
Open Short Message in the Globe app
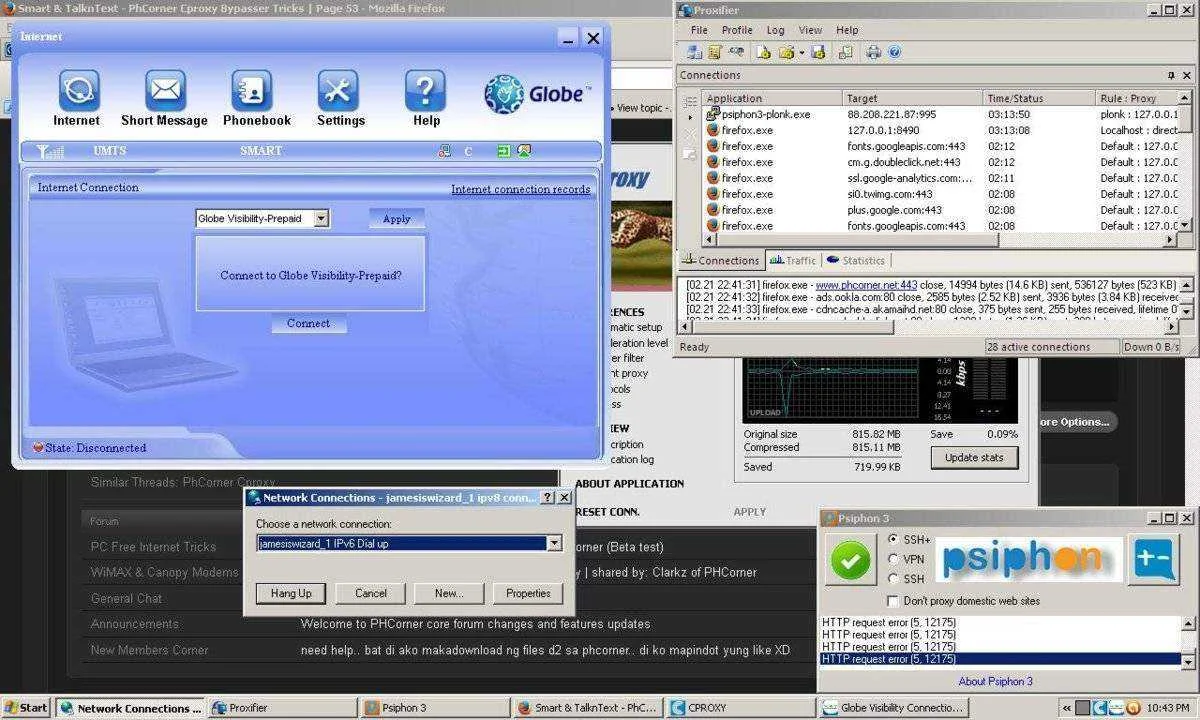[x=164, y=98]
